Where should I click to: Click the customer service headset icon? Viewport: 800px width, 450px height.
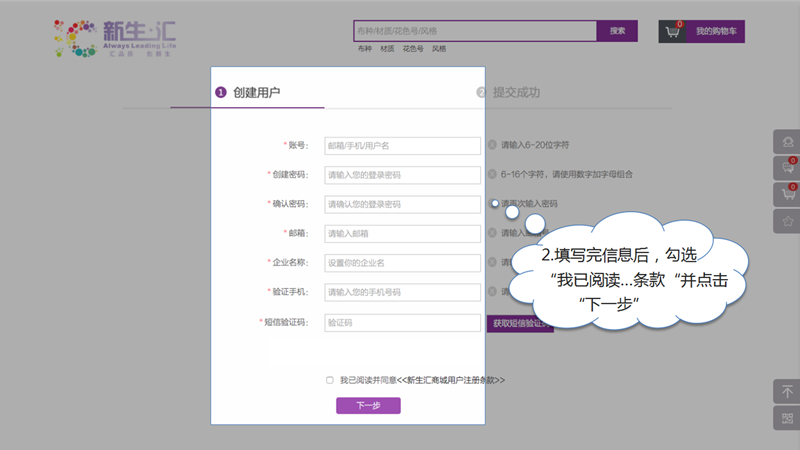point(787,142)
